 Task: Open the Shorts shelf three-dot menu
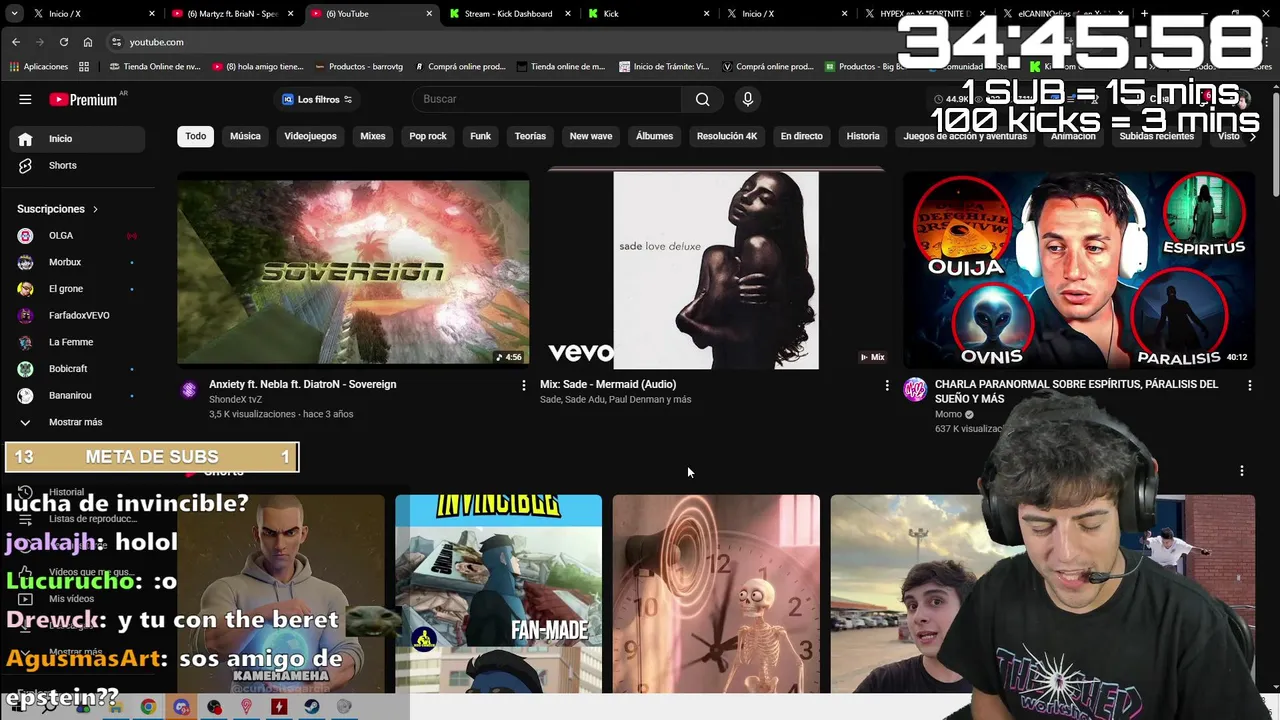(x=1242, y=471)
